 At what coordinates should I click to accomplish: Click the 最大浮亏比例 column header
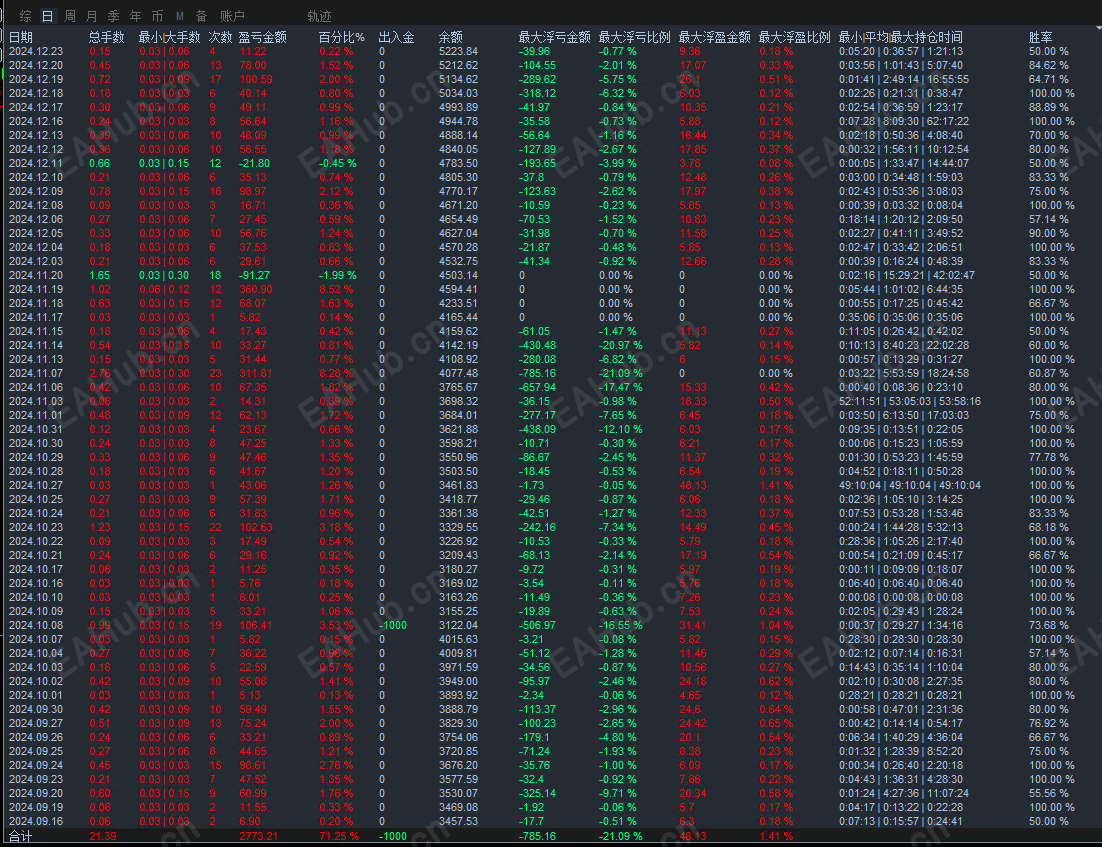coord(635,37)
